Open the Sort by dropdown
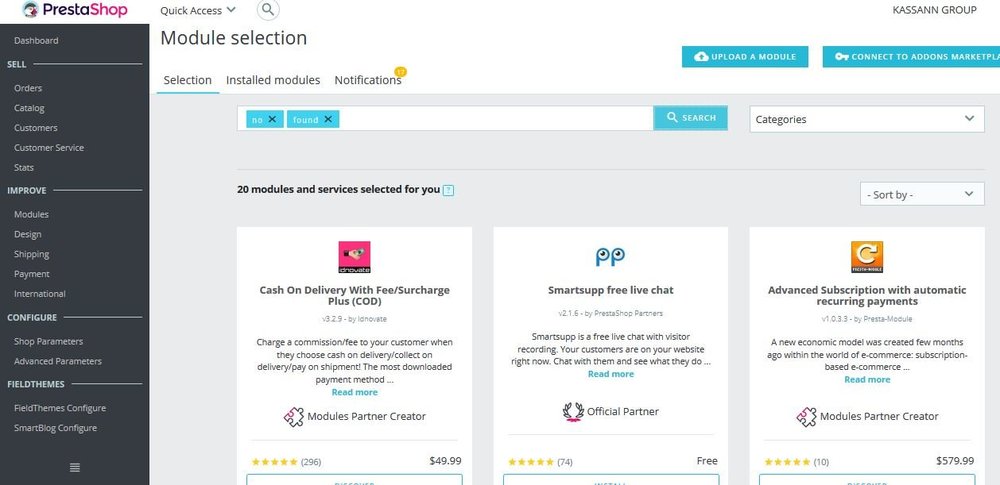This screenshot has height=485, width=1000. (x=921, y=194)
